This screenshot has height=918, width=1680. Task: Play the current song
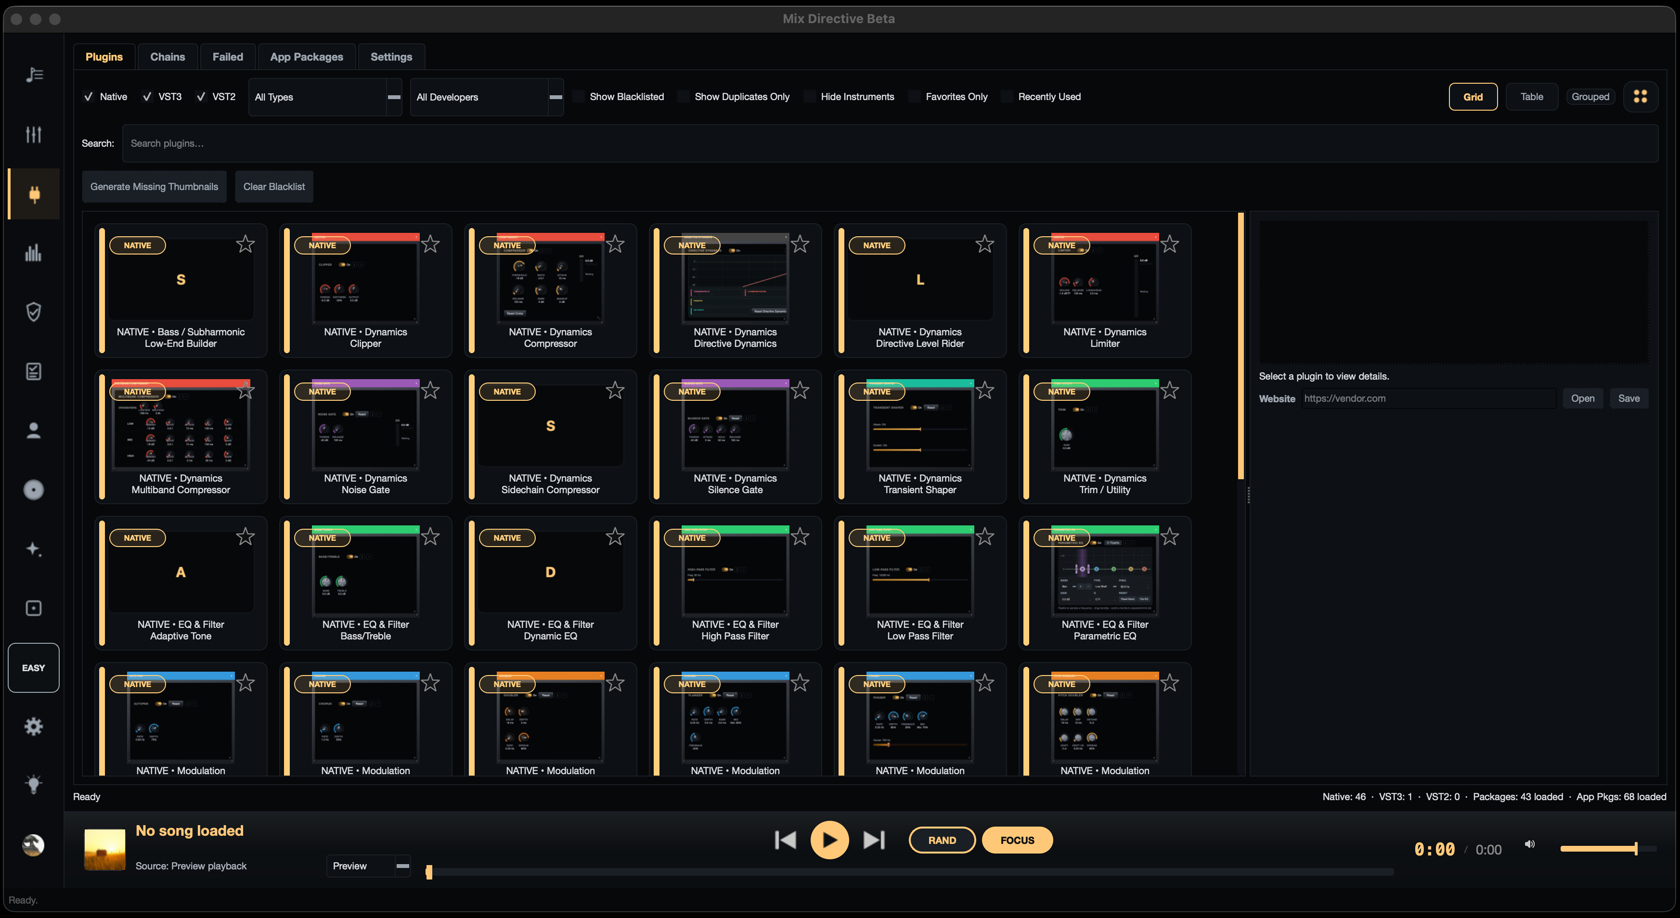point(829,840)
